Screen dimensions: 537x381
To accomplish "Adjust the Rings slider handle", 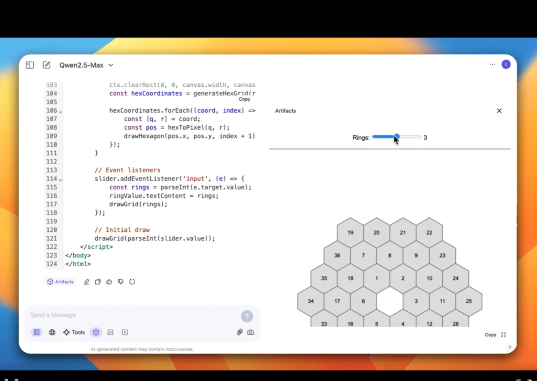I will (x=397, y=137).
